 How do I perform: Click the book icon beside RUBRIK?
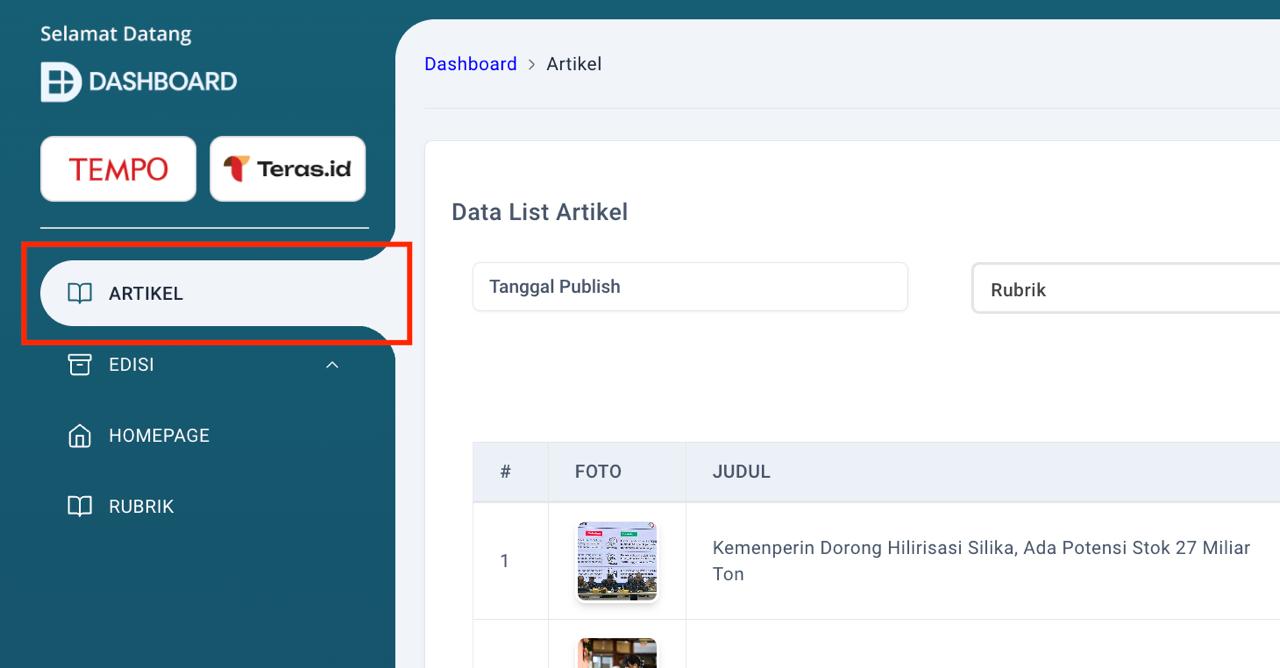[x=79, y=506]
